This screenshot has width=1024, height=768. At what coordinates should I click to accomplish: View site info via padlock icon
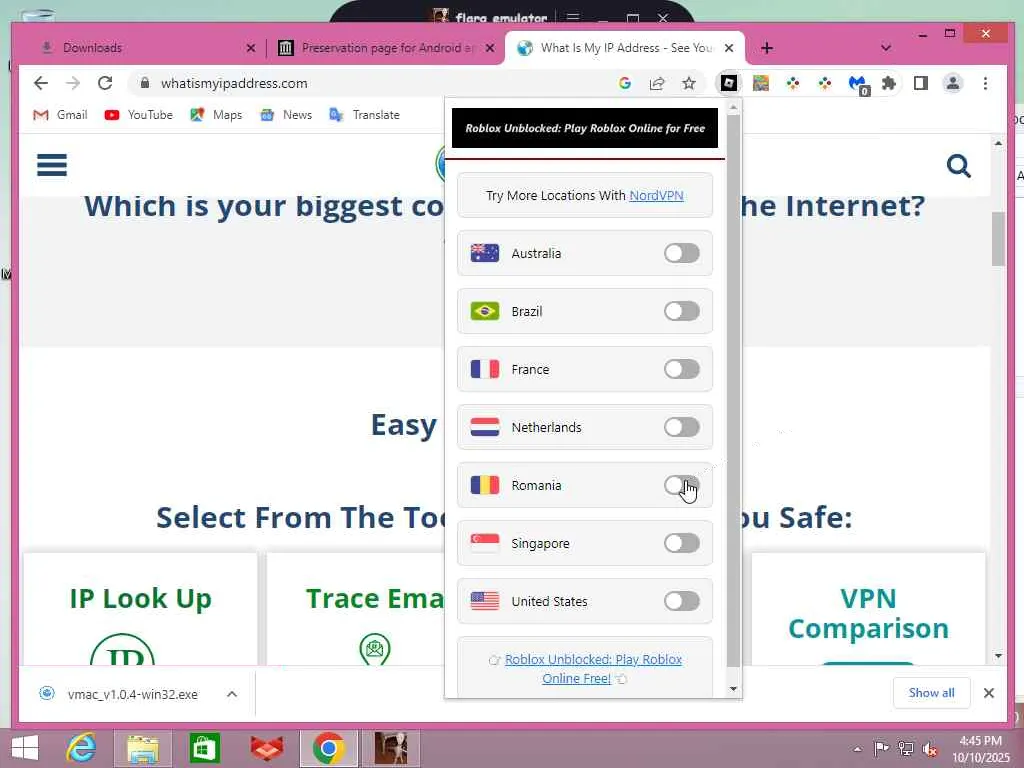tap(145, 83)
